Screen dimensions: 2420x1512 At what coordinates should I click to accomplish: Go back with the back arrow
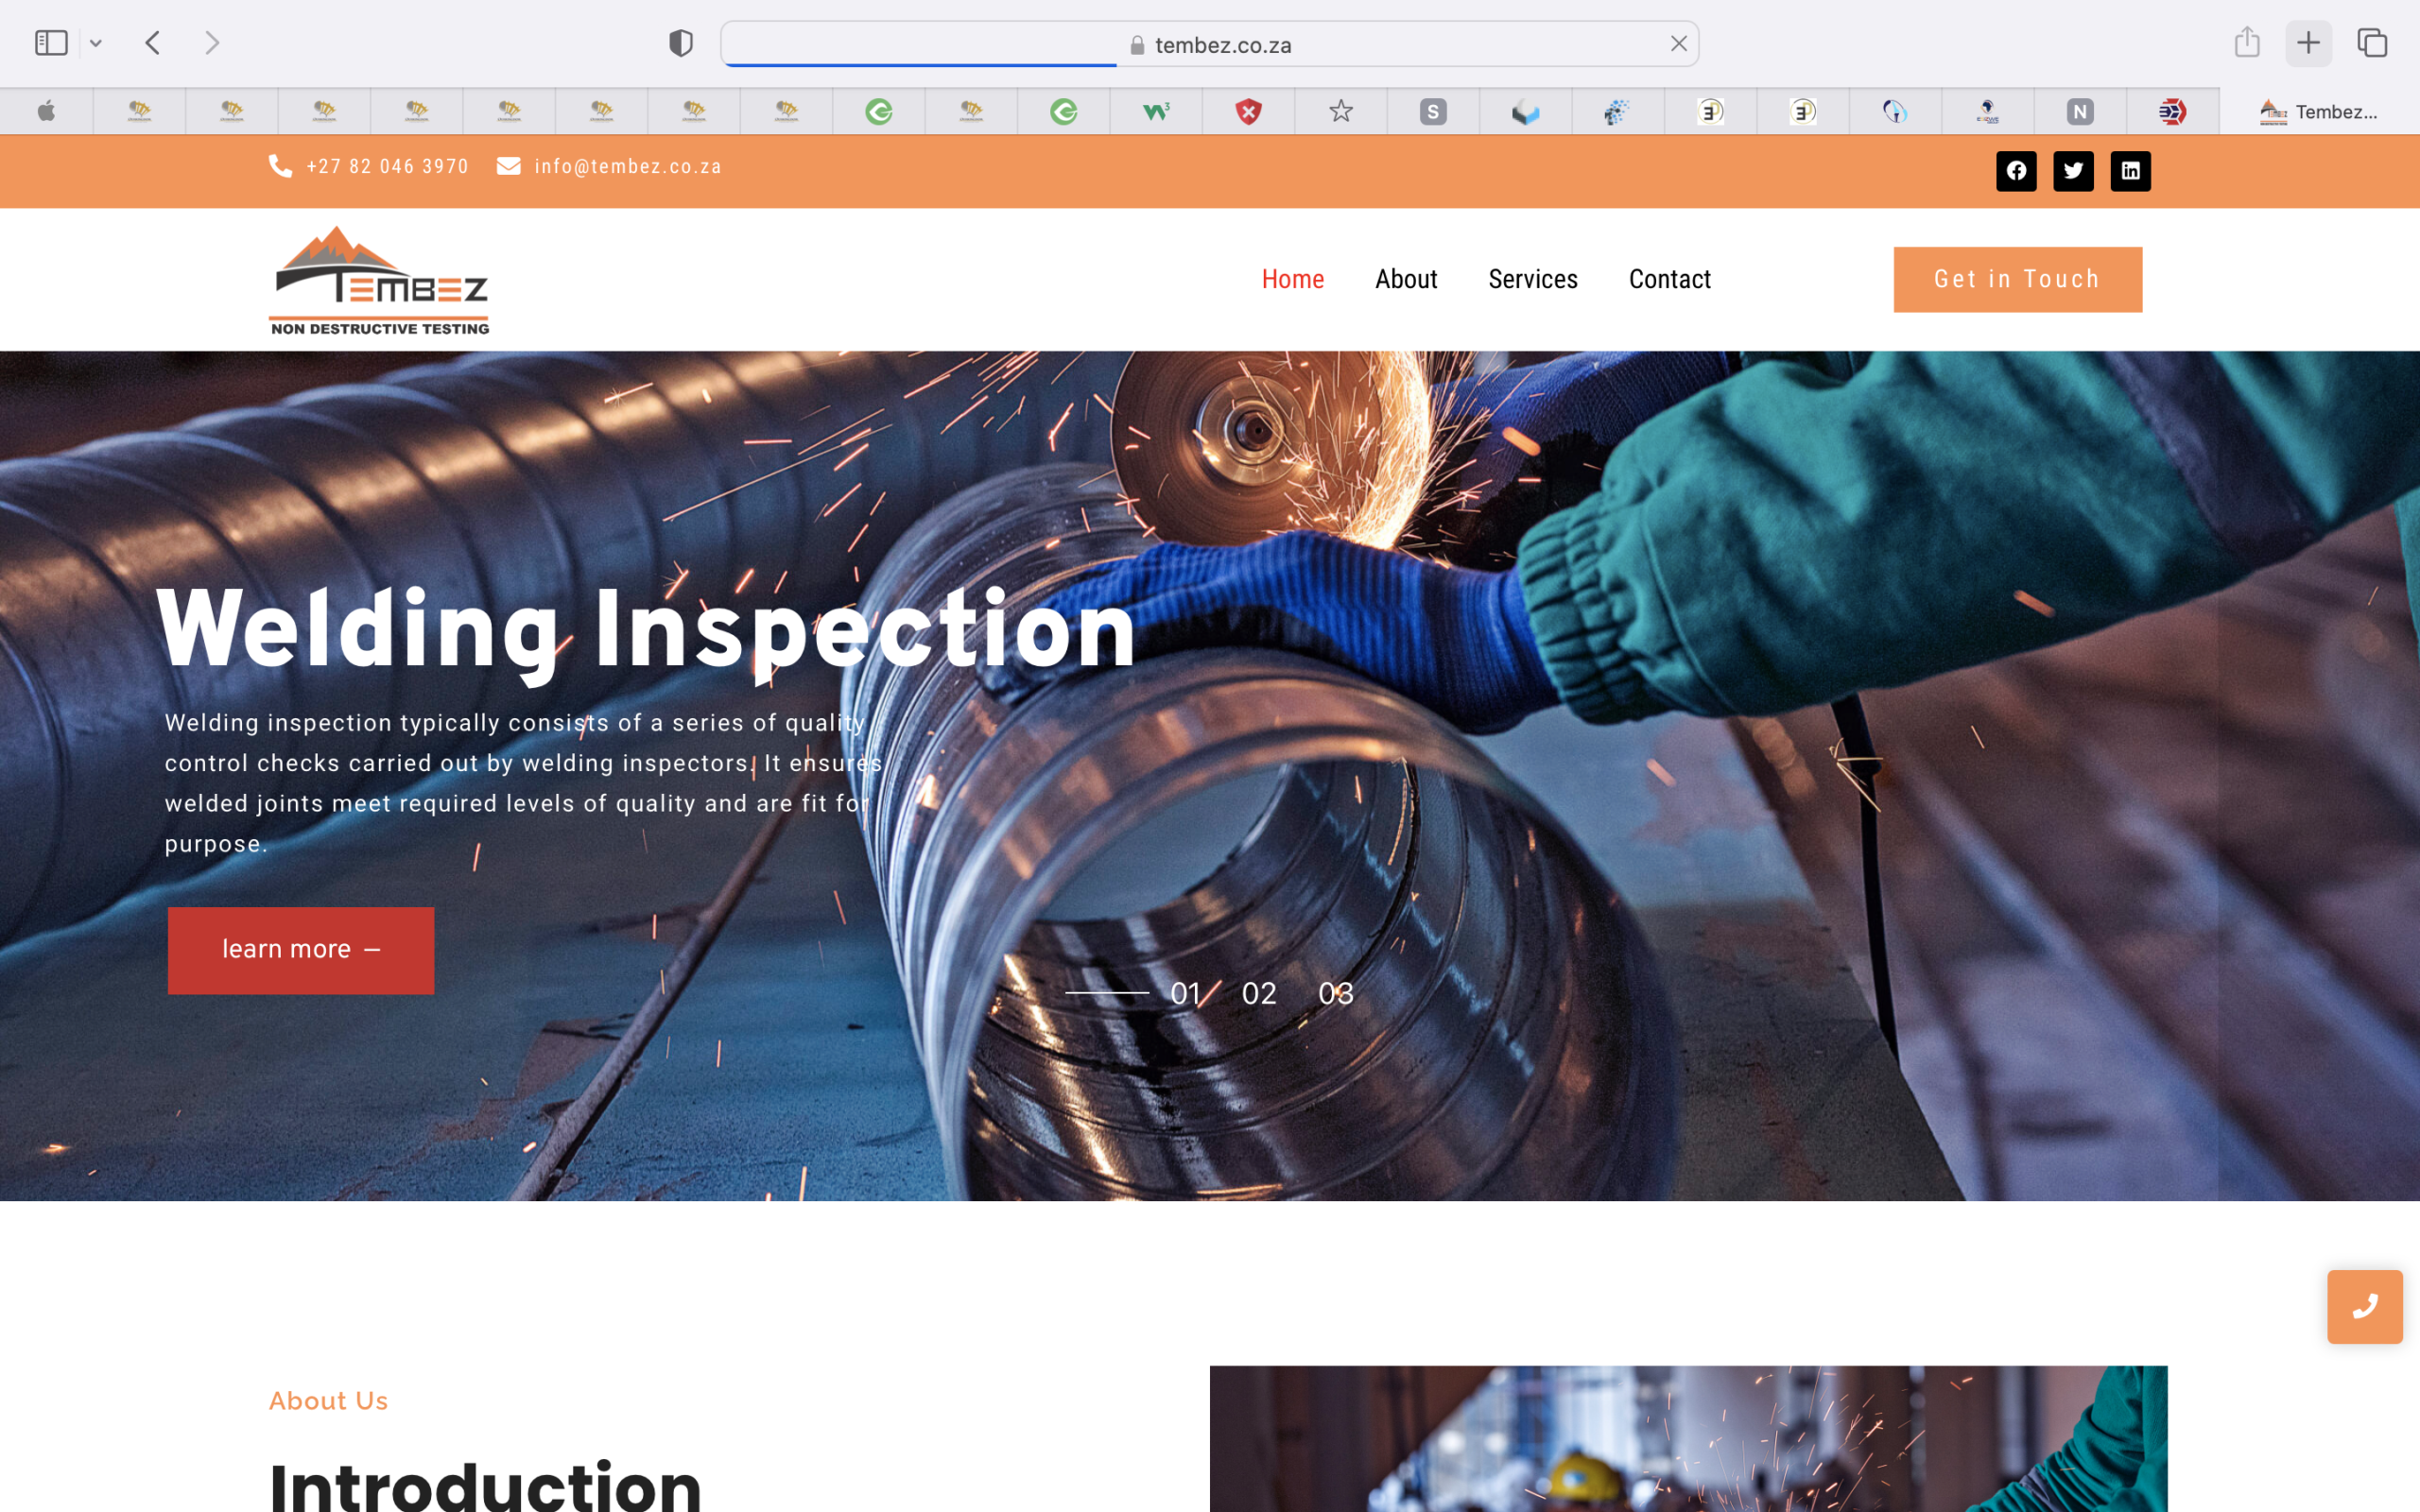tap(153, 43)
